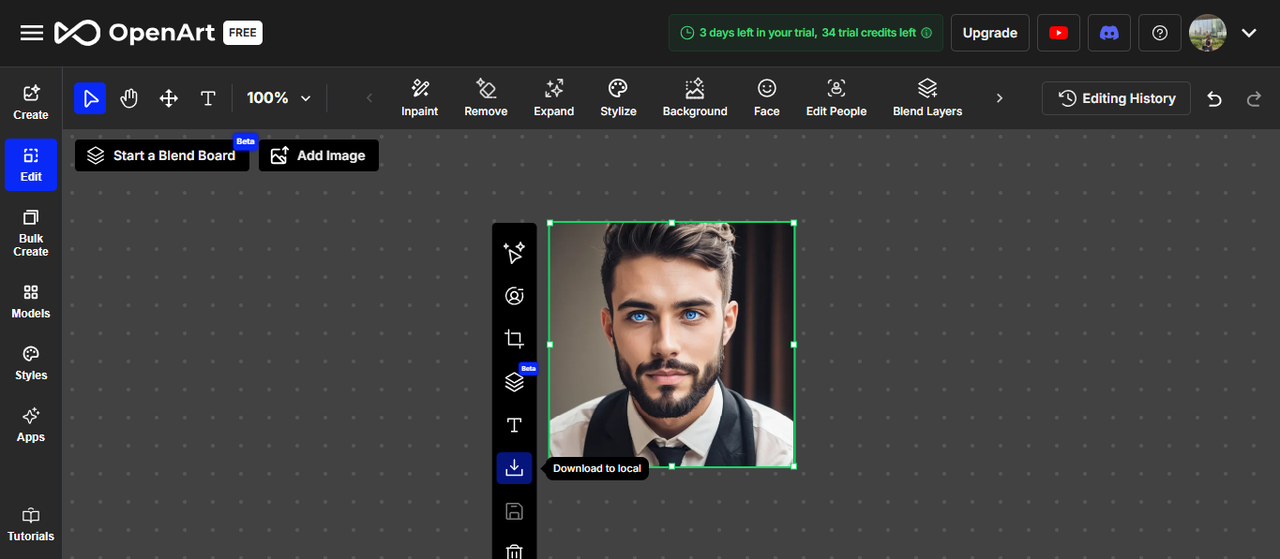Viewport: 1280px width, 559px height.
Task: Choose the Blend Layers tool
Action: coord(927,98)
